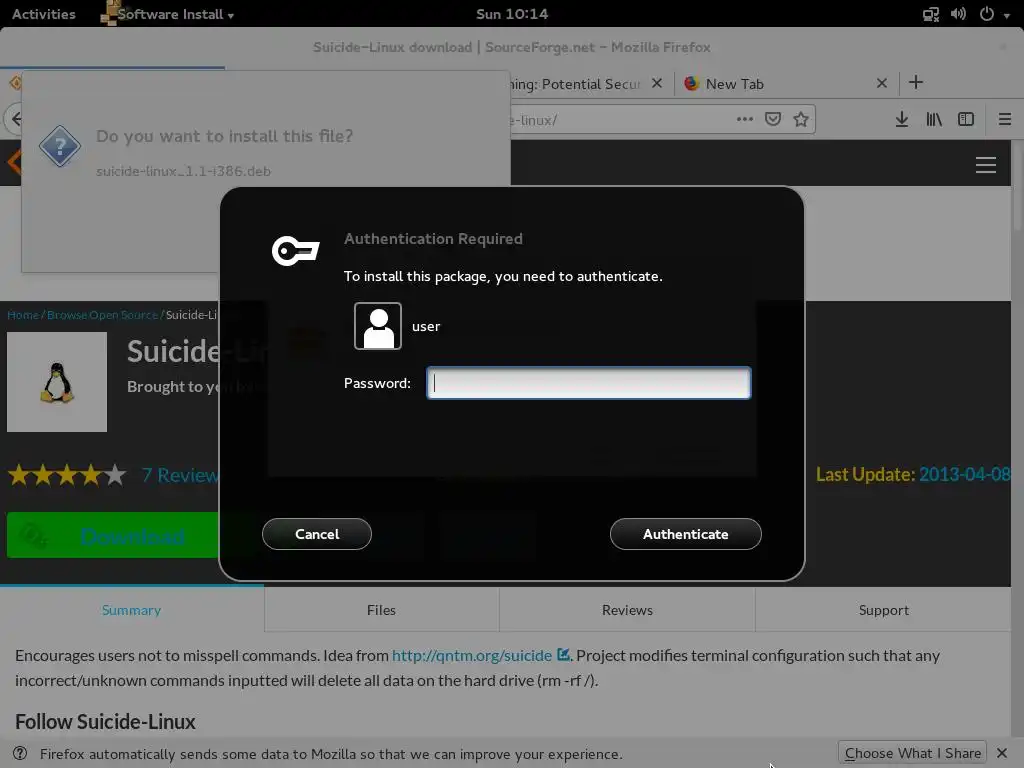
Task: Click the Authenticate button
Action: (685, 534)
